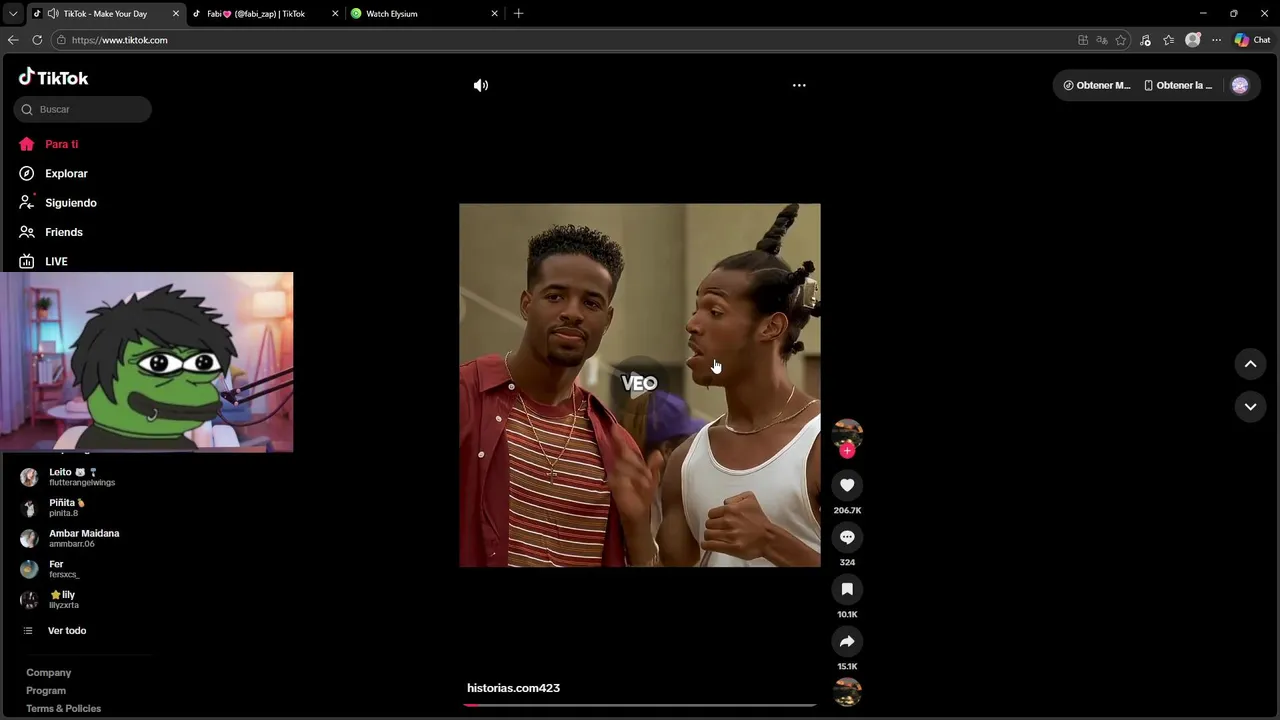Open the translate page icon
The height and width of the screenshot is (720, 1280).
[x=1102, y=40]
